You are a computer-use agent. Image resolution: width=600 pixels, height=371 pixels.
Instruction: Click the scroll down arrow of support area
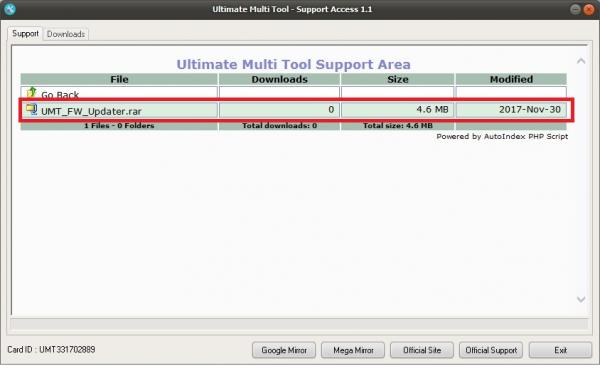pos(581,299)
